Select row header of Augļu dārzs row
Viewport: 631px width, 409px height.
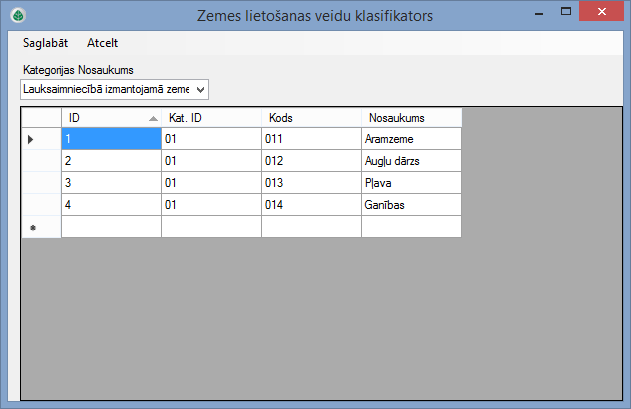click(x=41, y=161)
